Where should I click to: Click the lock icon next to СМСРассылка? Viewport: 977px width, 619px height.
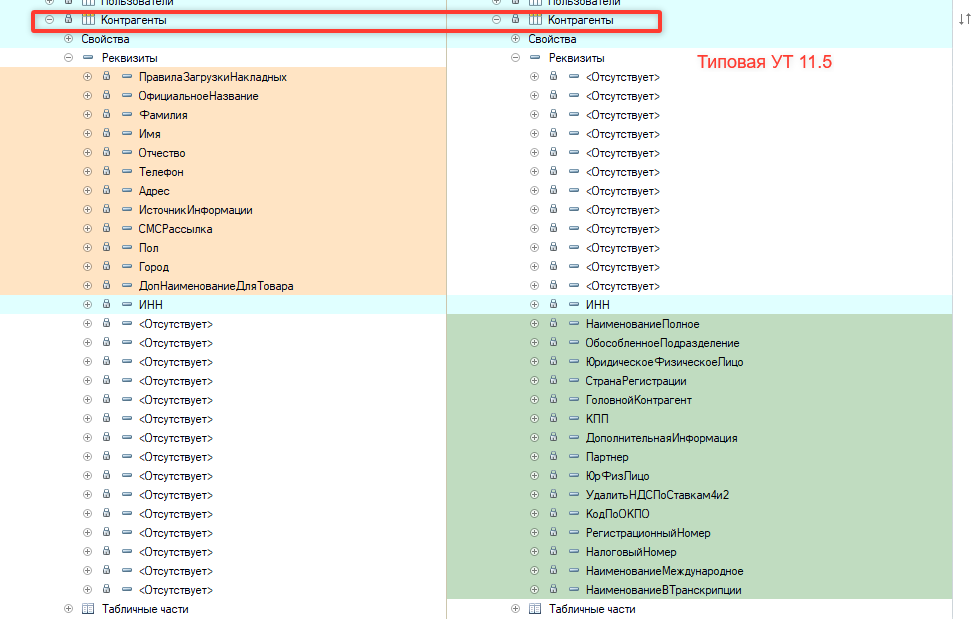107,228
